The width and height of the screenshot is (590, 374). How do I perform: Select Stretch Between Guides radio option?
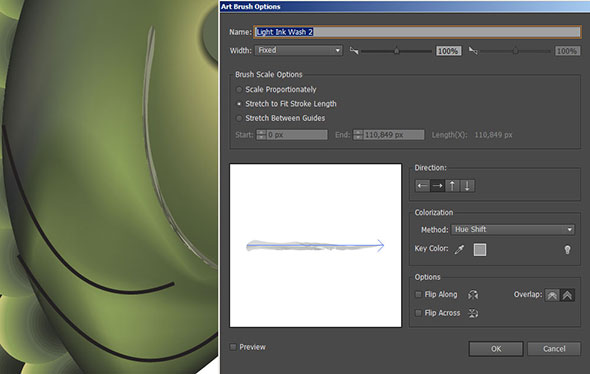[x=239, y=118]
